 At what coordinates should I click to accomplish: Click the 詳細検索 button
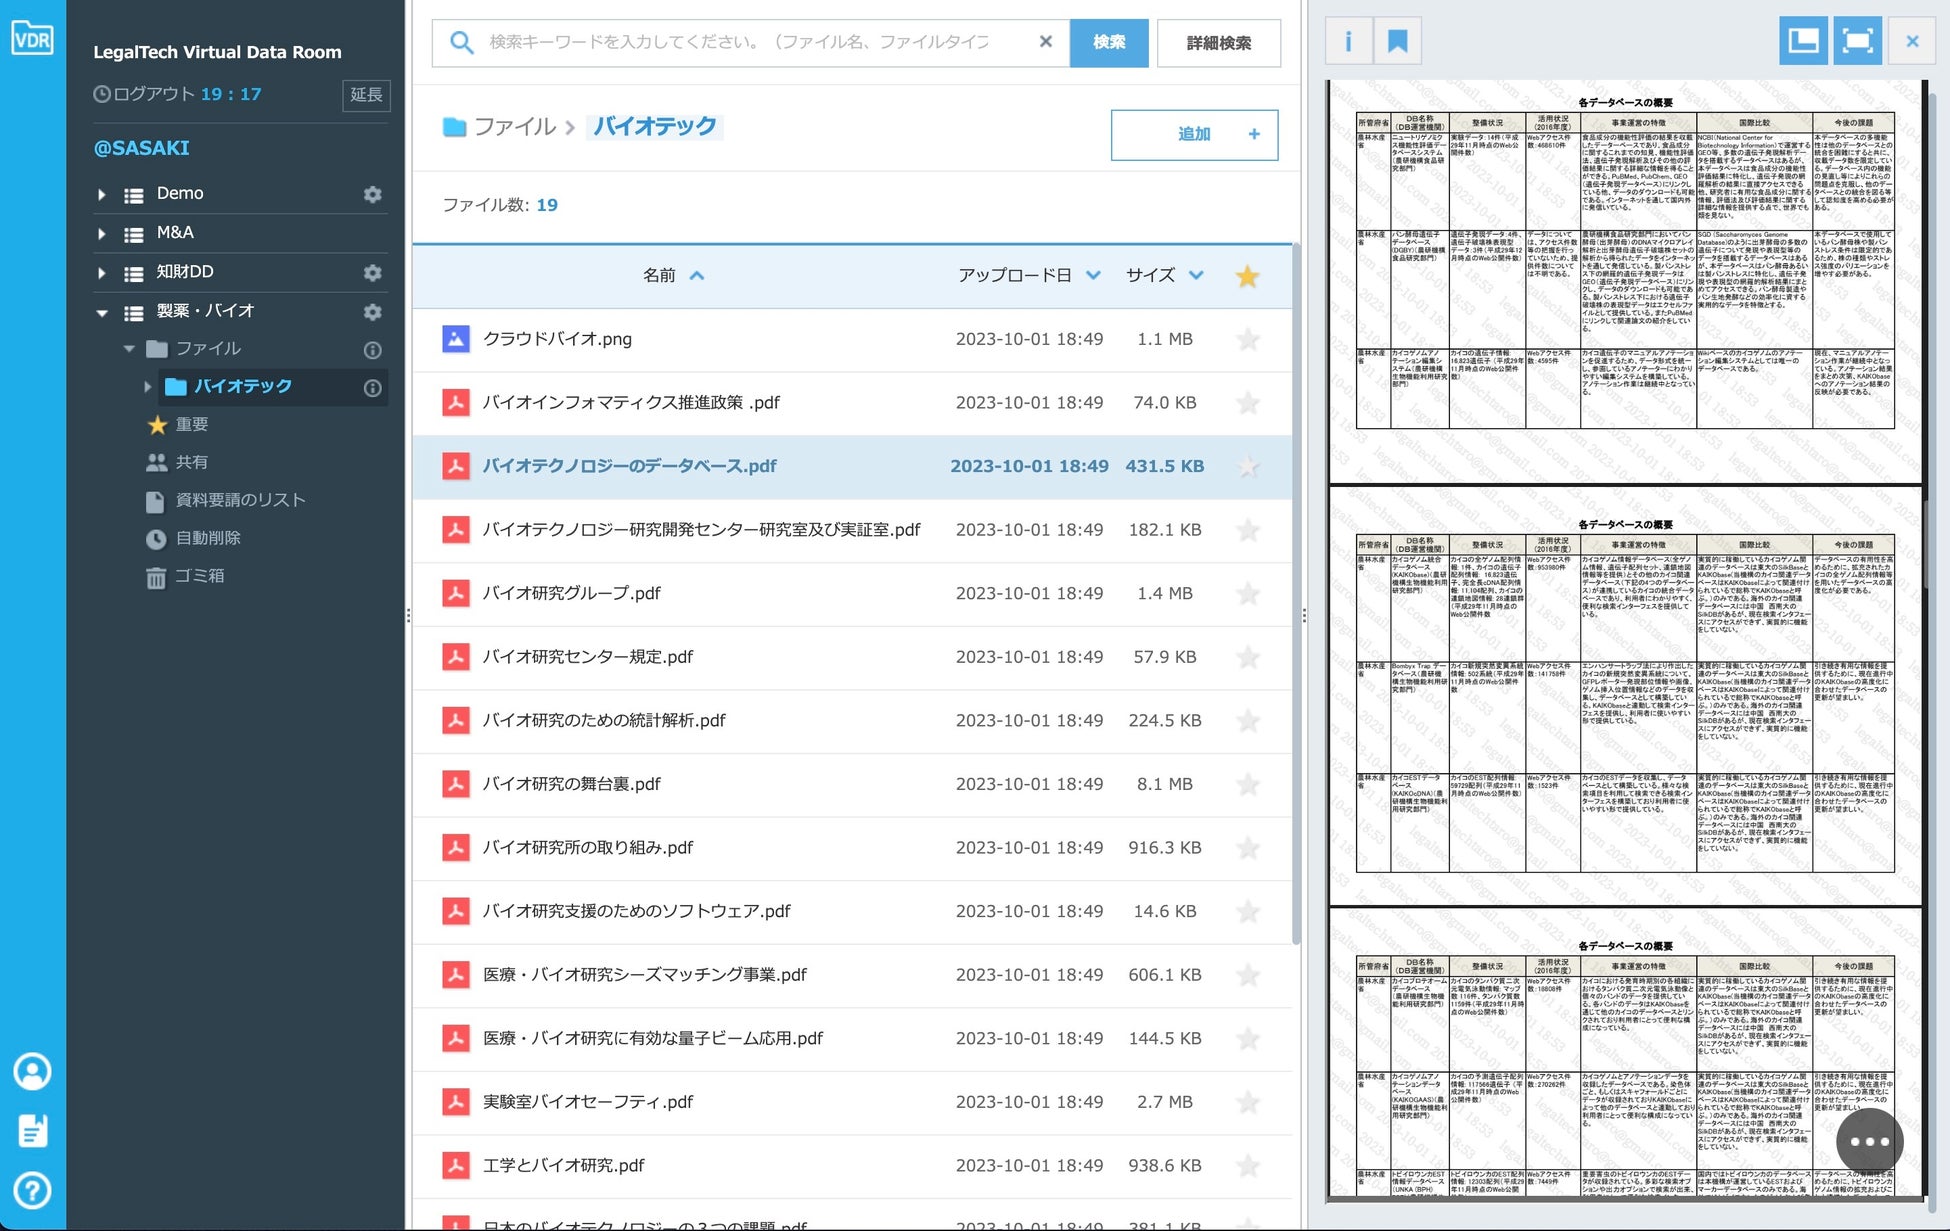coord(1218,43)
